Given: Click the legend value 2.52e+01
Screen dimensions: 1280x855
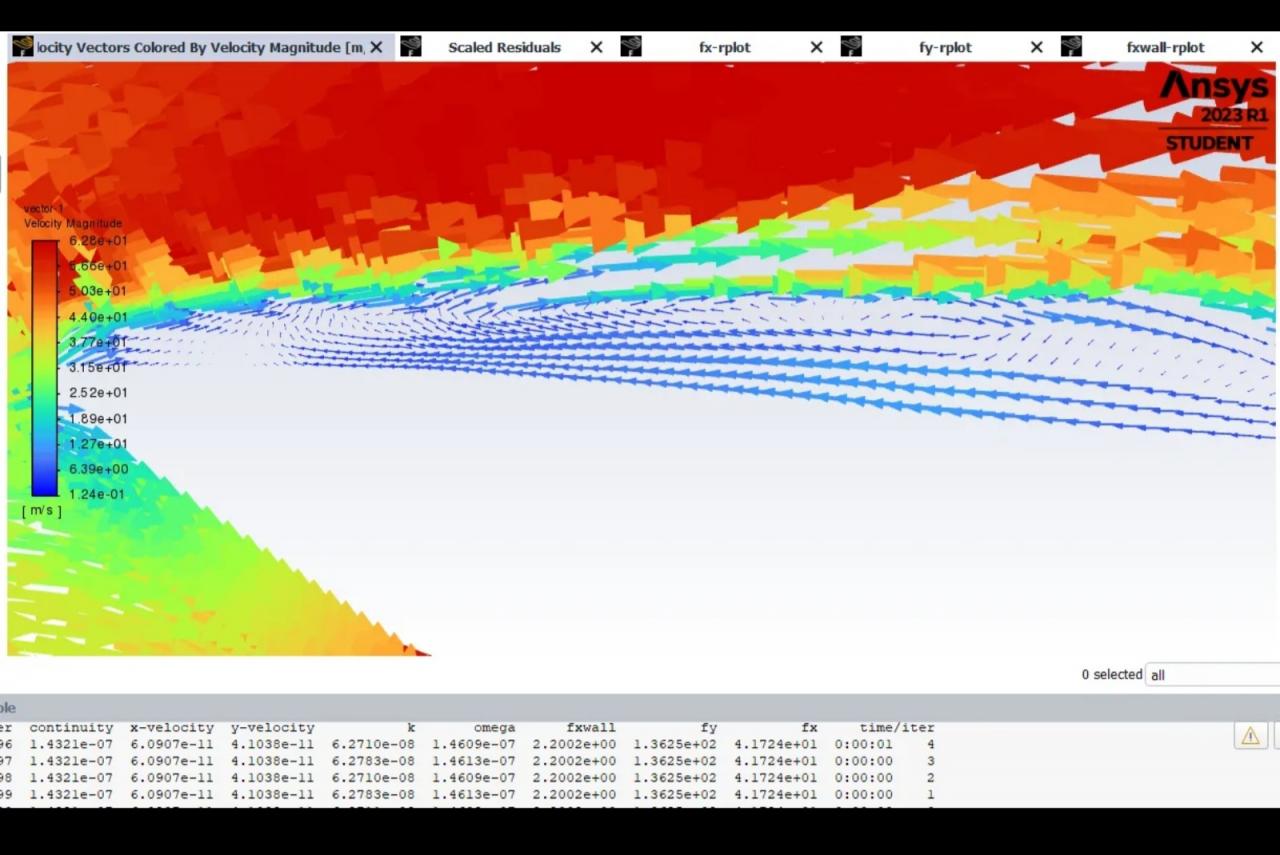Looking at the screenshot, I should pos(98,393).
